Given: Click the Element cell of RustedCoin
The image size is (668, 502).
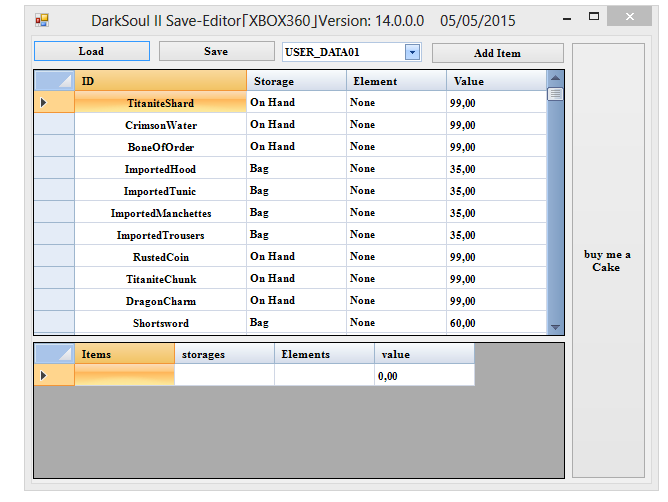Looking at the screenshot, I should click(x=396, y=257).
